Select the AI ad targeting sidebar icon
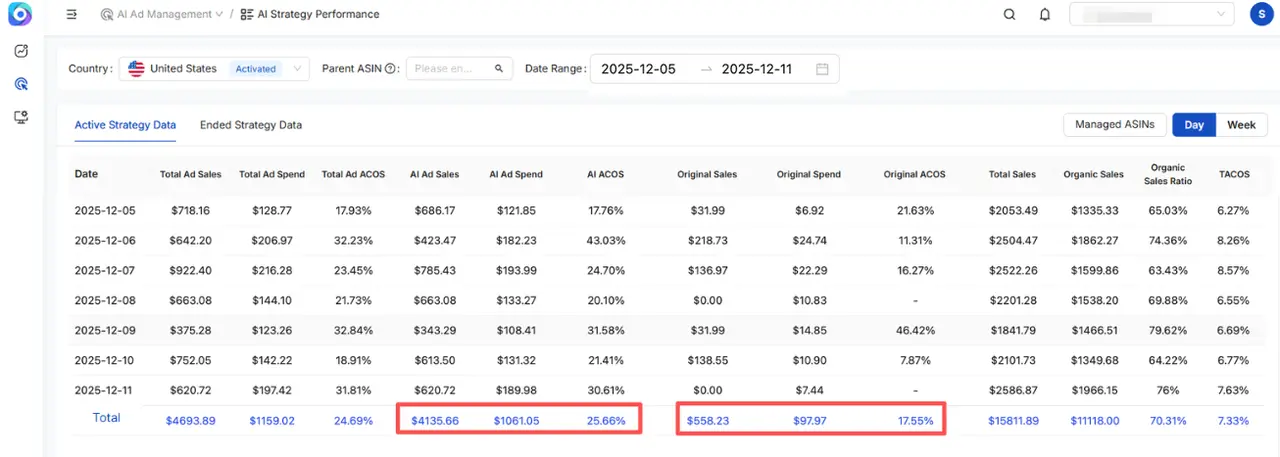 click(x=21, y=84)
